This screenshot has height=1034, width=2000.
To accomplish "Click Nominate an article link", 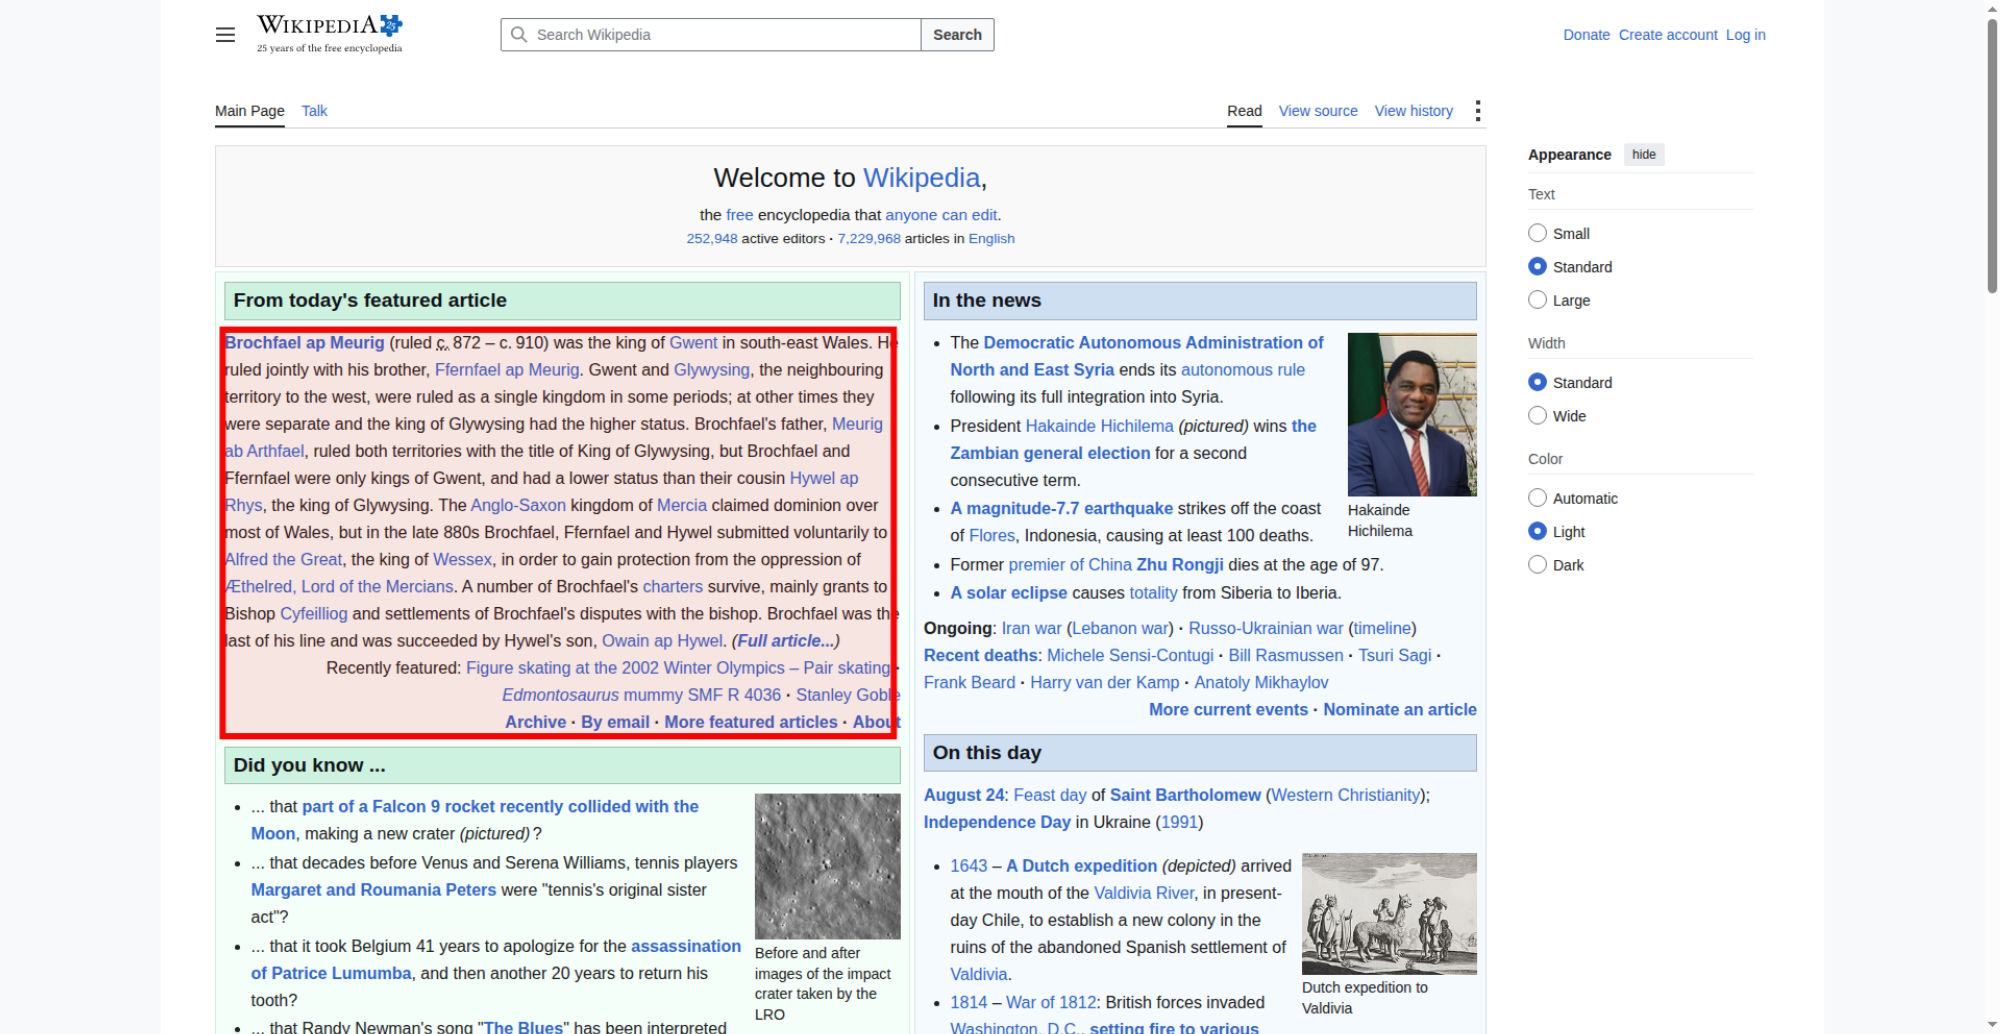I will tap(1400, 710).
